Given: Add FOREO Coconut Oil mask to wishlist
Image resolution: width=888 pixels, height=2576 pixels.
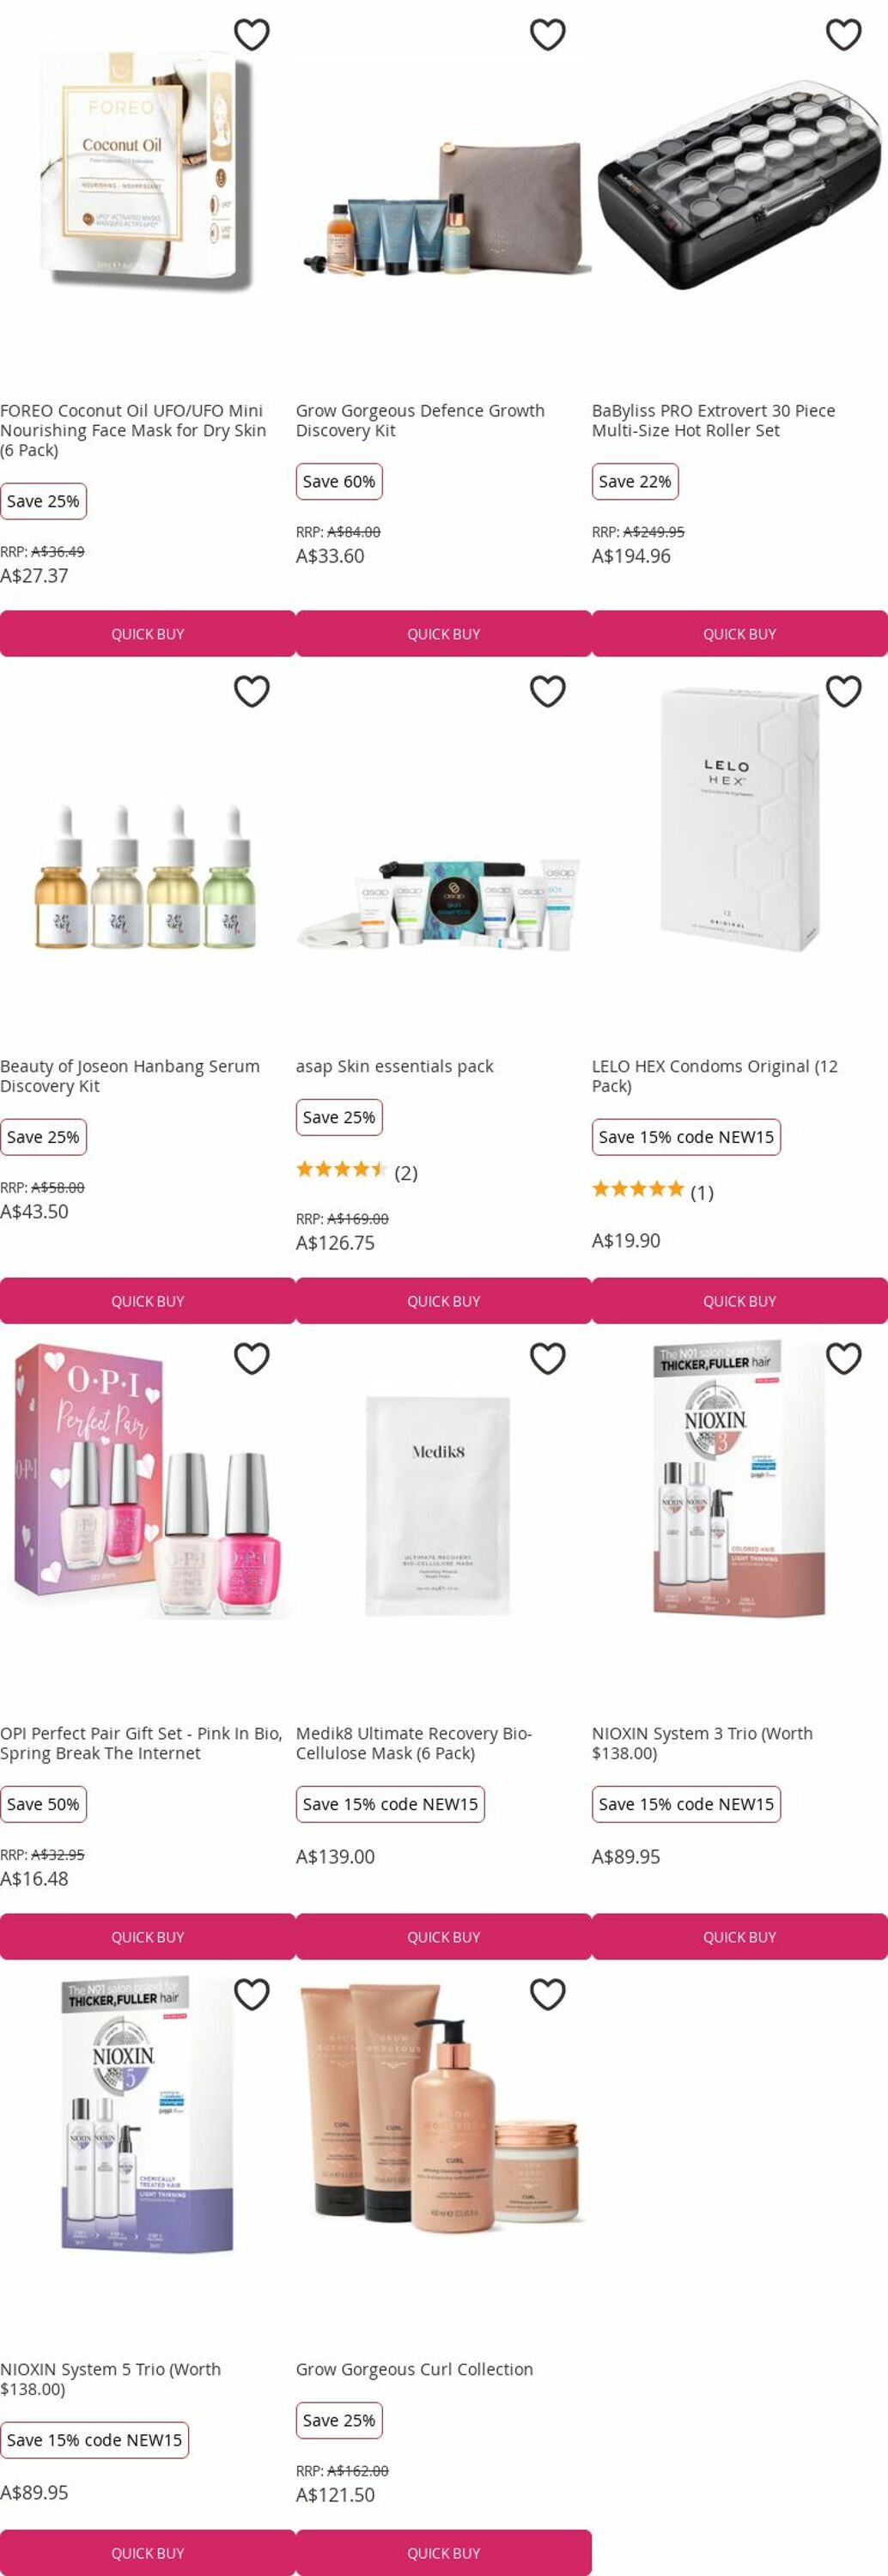Looking at the screenshot, I should point(251,35).
